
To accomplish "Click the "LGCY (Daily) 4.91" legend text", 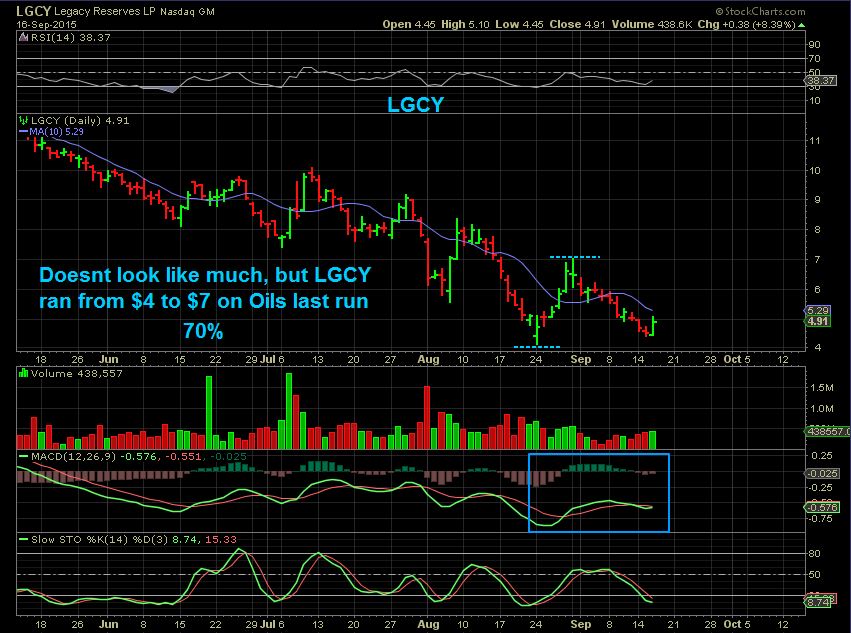I will [x=80, y=121].
